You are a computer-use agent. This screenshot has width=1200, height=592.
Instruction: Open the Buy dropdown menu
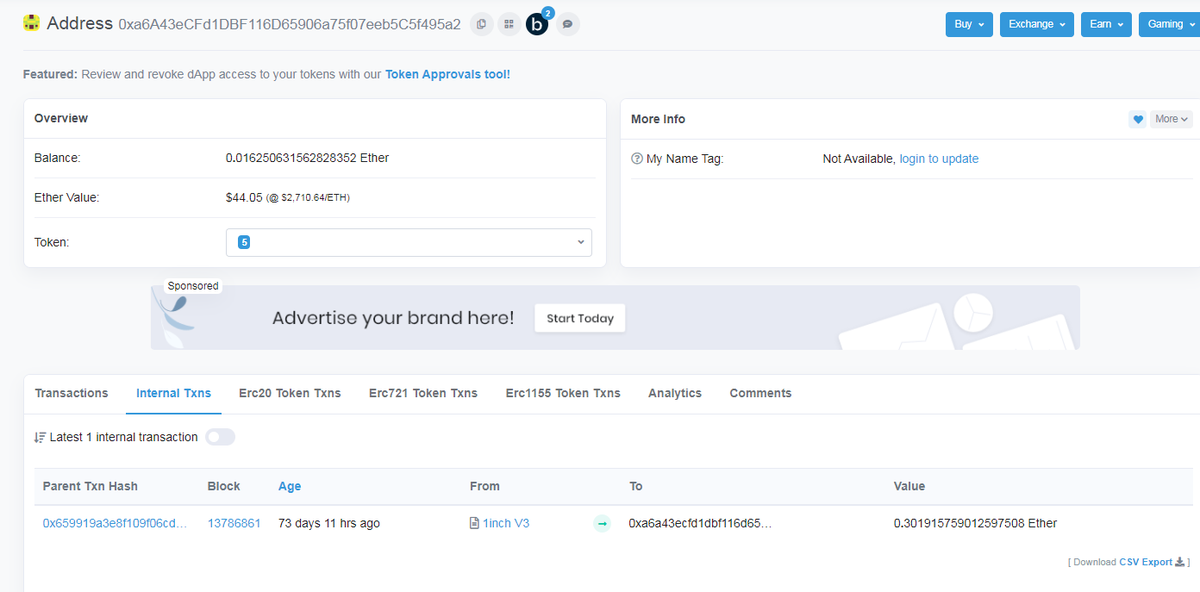coord(969,24)
